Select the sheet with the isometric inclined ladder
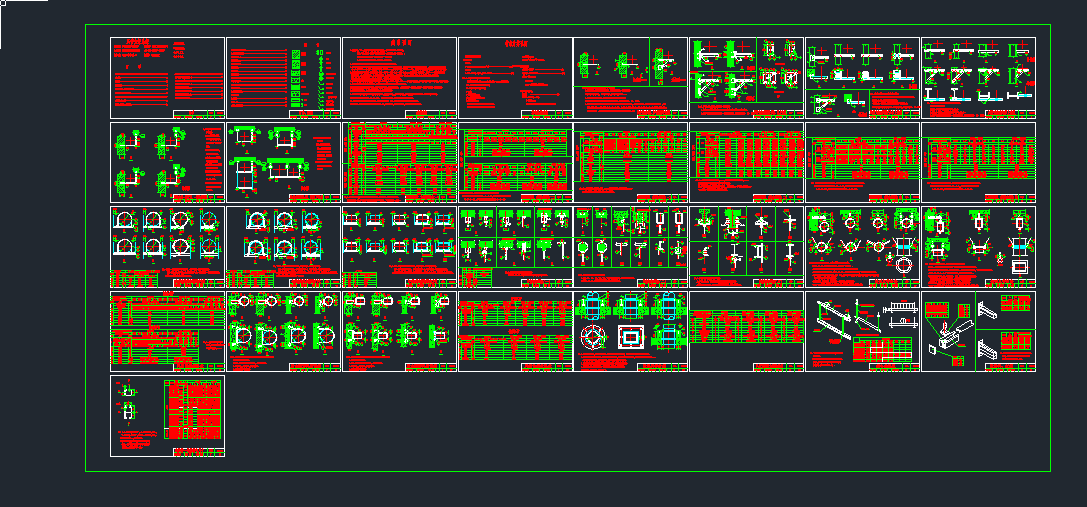1087x507 pixels. click(x=862, y=331)
